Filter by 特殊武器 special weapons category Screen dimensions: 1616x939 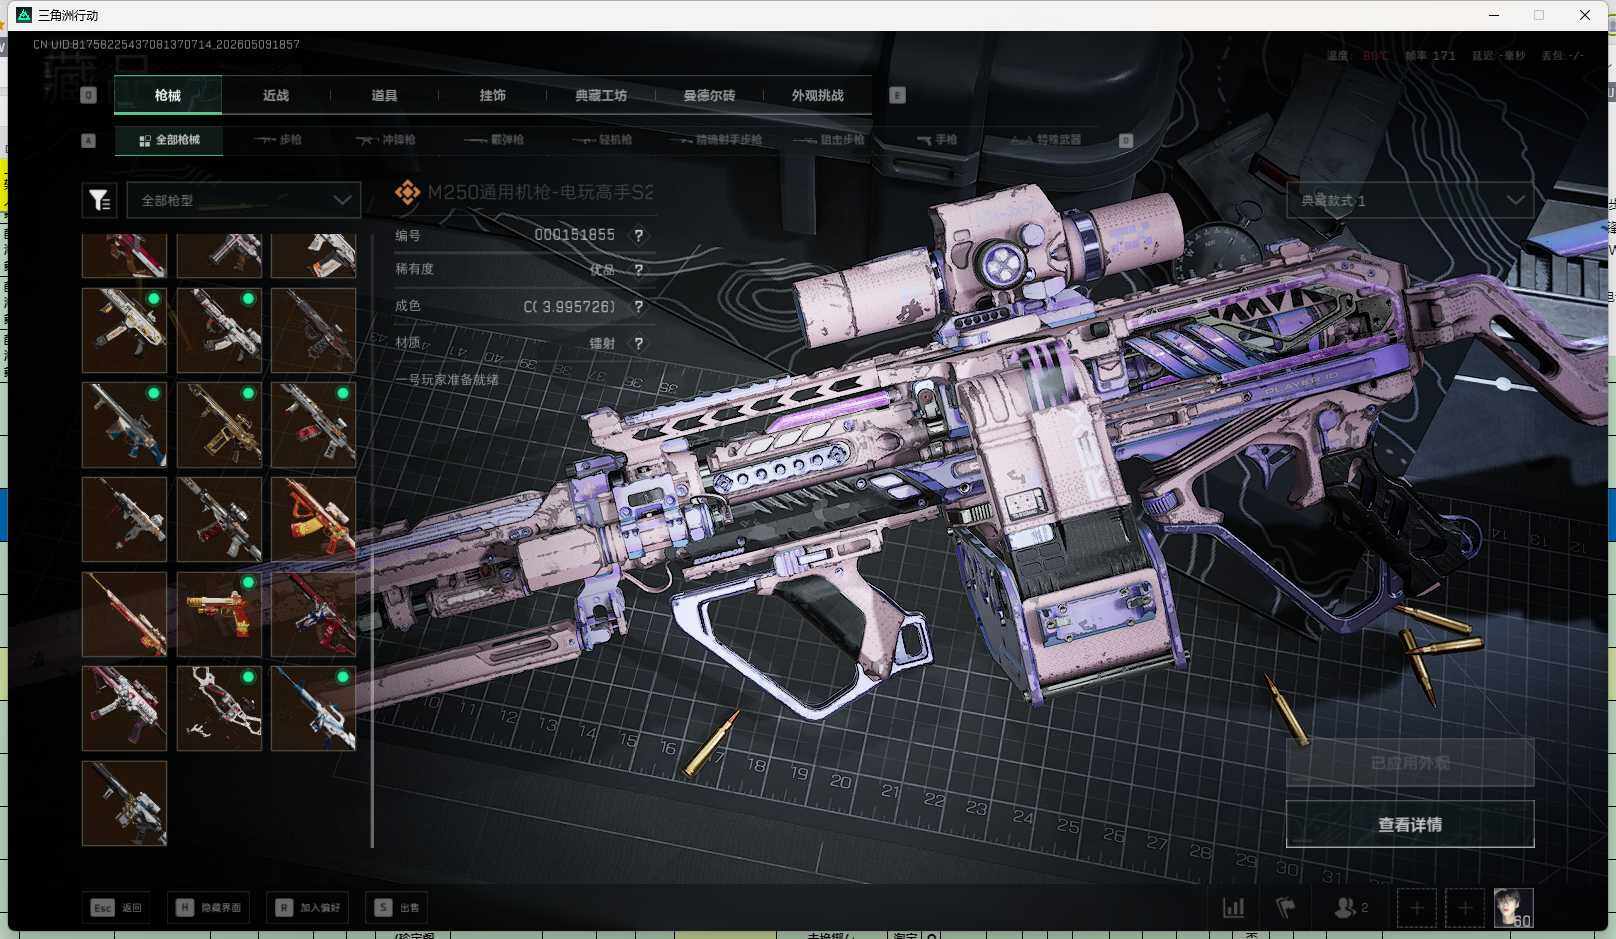[x=1045, y=140]
